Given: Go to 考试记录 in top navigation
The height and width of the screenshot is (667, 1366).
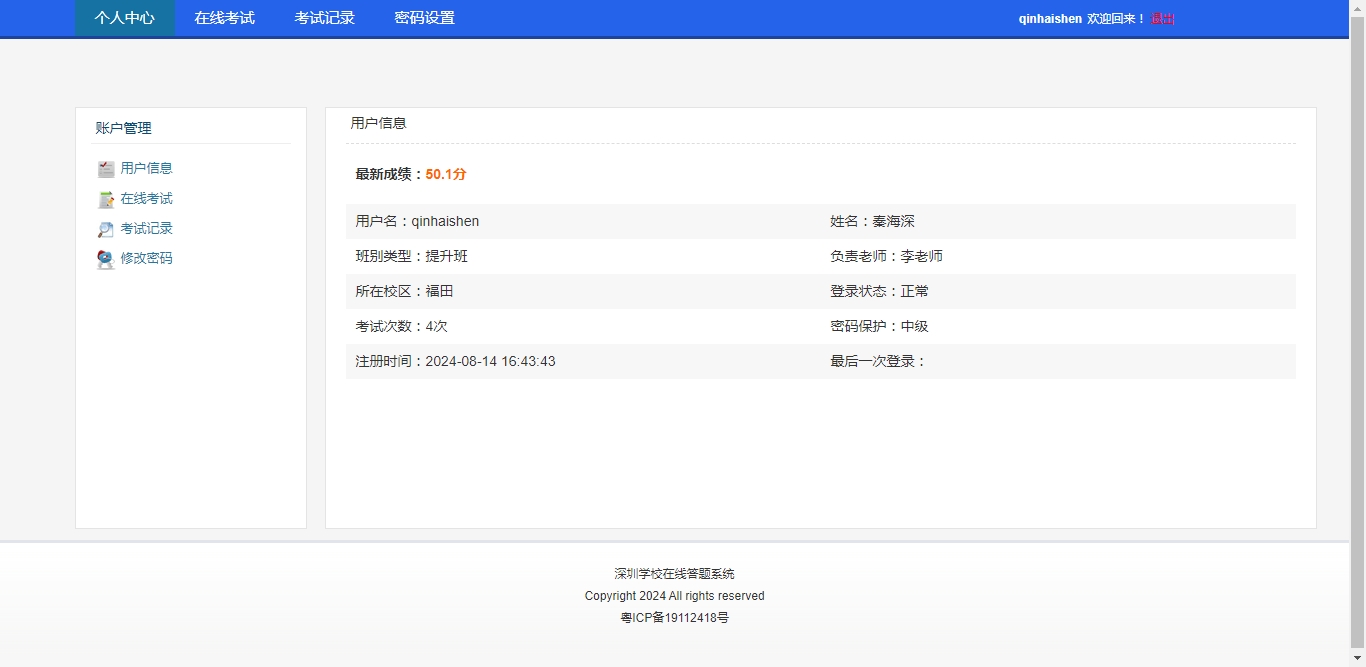Looking at the screenshot, I should (325, 18).
